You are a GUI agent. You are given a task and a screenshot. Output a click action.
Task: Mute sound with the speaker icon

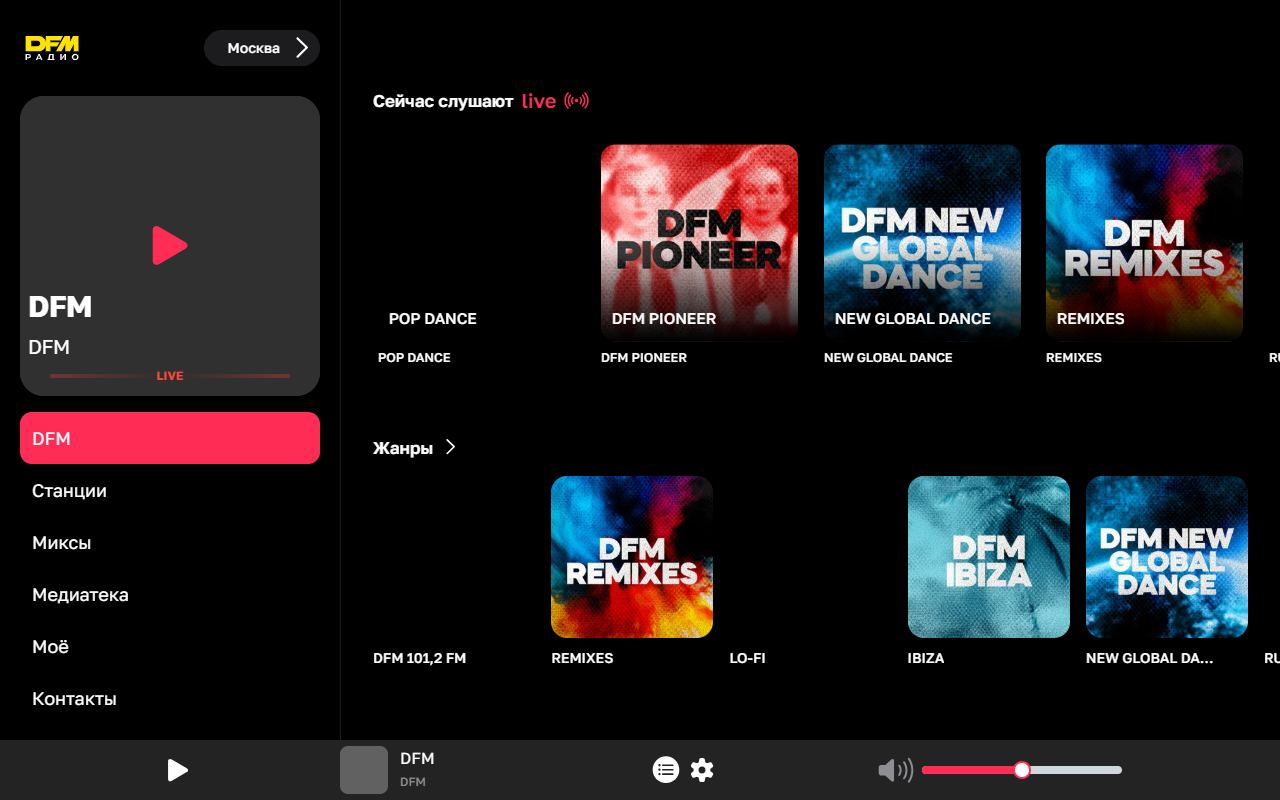point(895,770)
